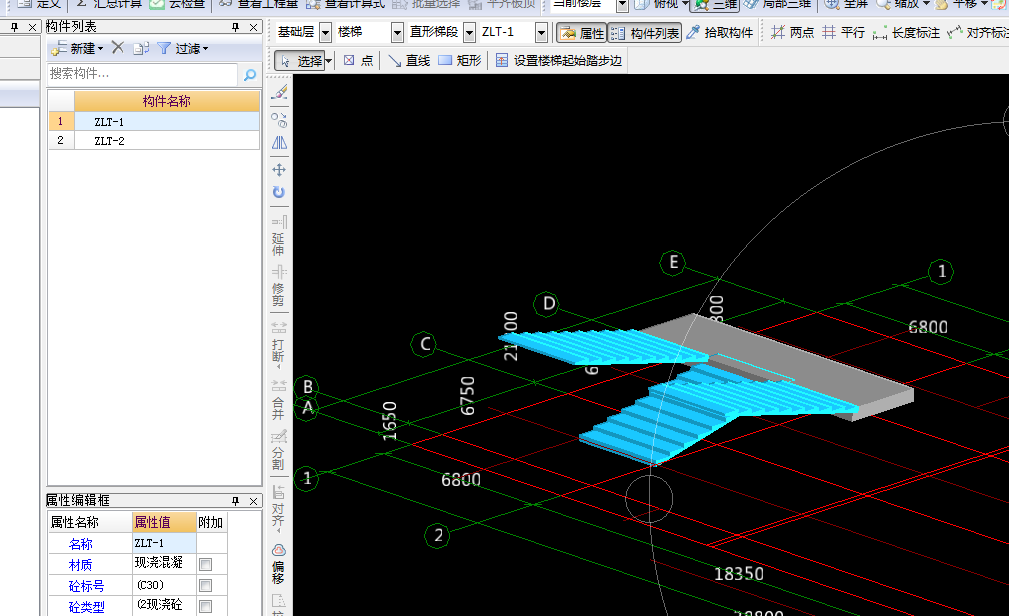Screen dimensions: 1009x616
Task: Close the 属性编辑框 panel
Action: pyautogui.click(x=254, y=501)
